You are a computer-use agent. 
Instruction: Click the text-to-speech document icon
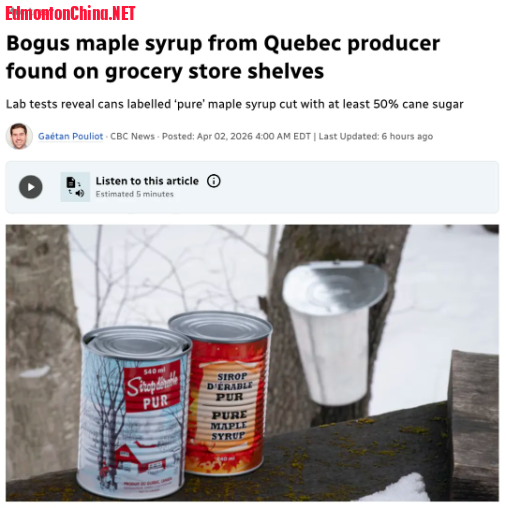point(75,187)
